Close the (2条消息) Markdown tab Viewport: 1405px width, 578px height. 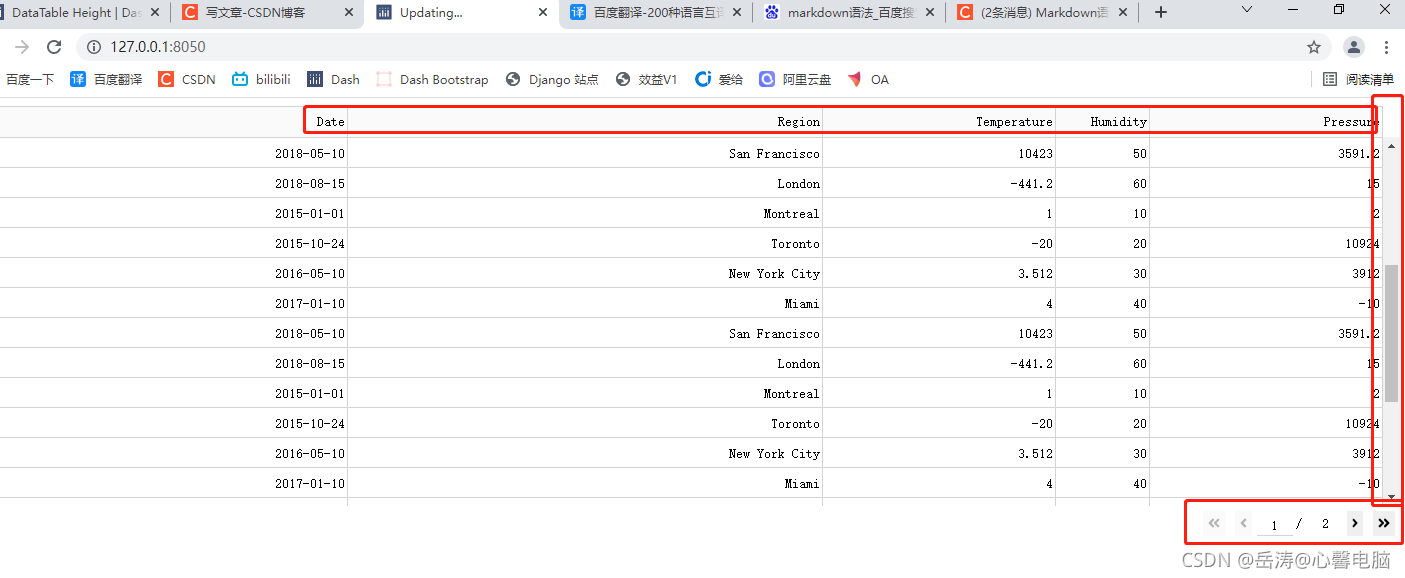(1123, 13)
